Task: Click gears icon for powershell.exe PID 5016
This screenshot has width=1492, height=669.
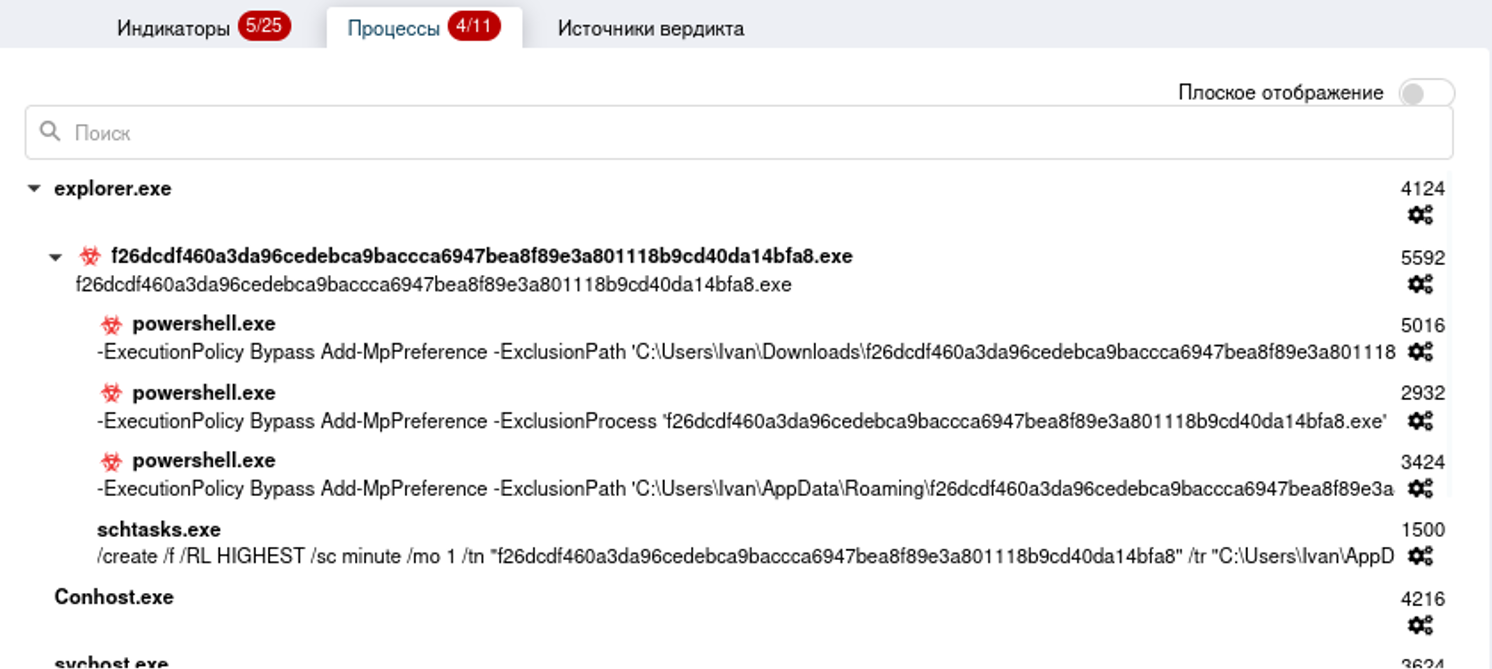Action: tap(1420, 352)
